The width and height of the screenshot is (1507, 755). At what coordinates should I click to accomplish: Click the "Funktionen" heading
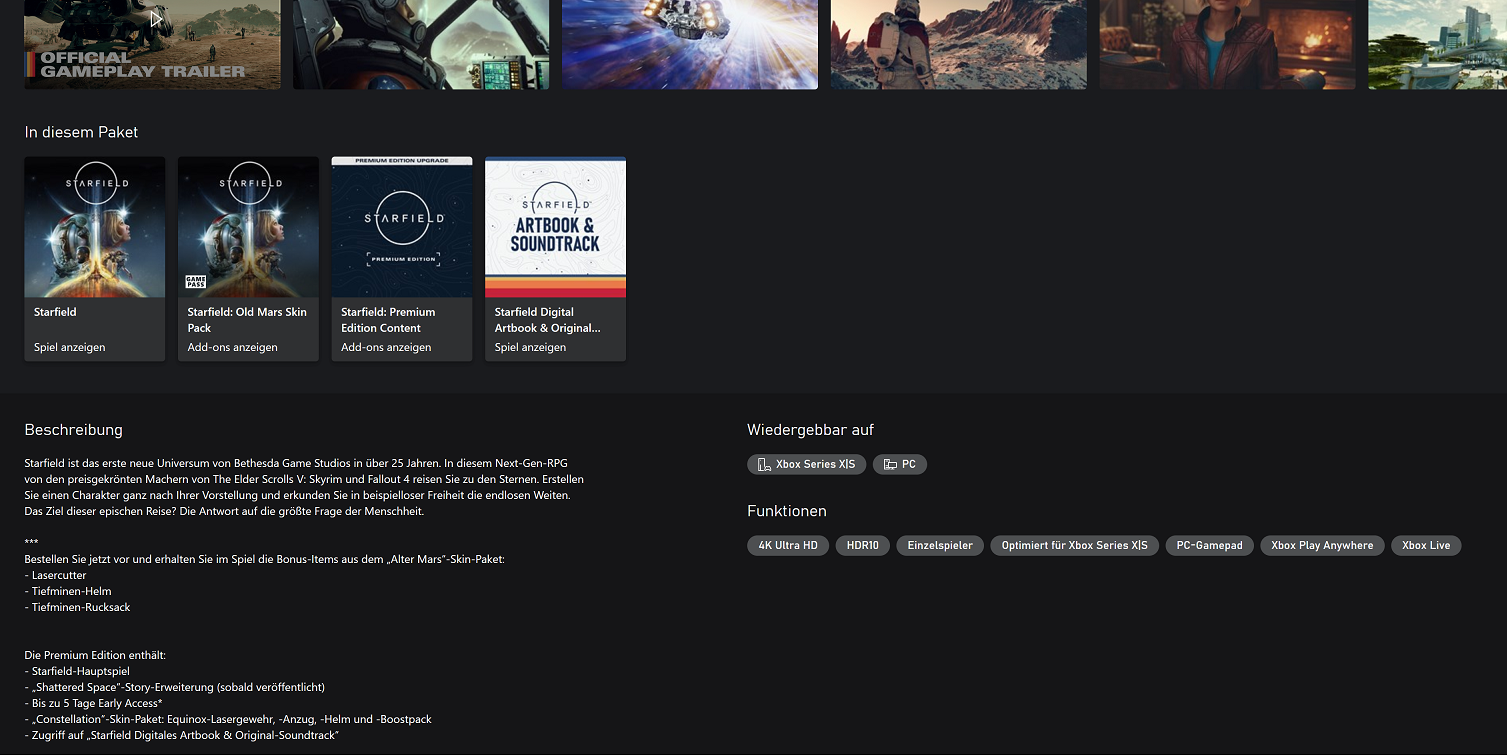point(787,511)
